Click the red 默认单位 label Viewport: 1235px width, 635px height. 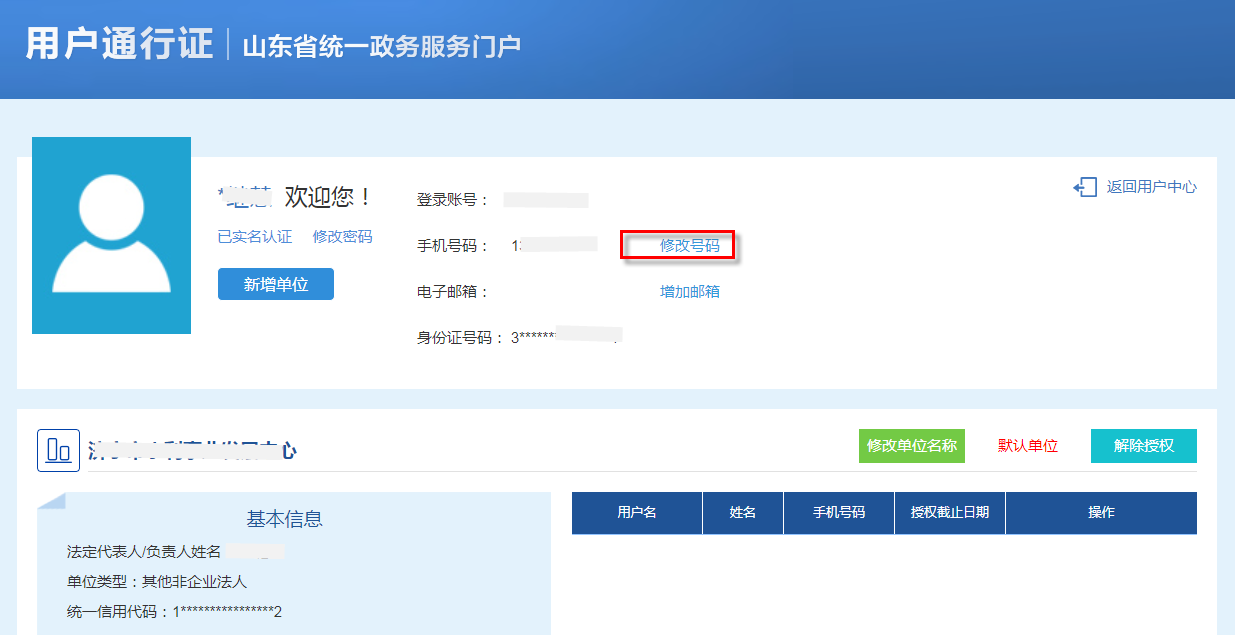(x=1027, y=446)
